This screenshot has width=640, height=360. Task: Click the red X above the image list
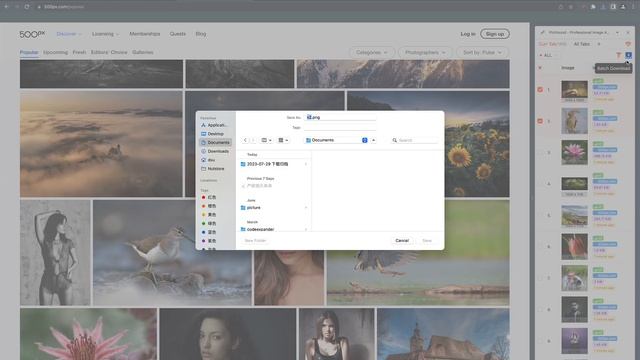(x=540, y=68)
